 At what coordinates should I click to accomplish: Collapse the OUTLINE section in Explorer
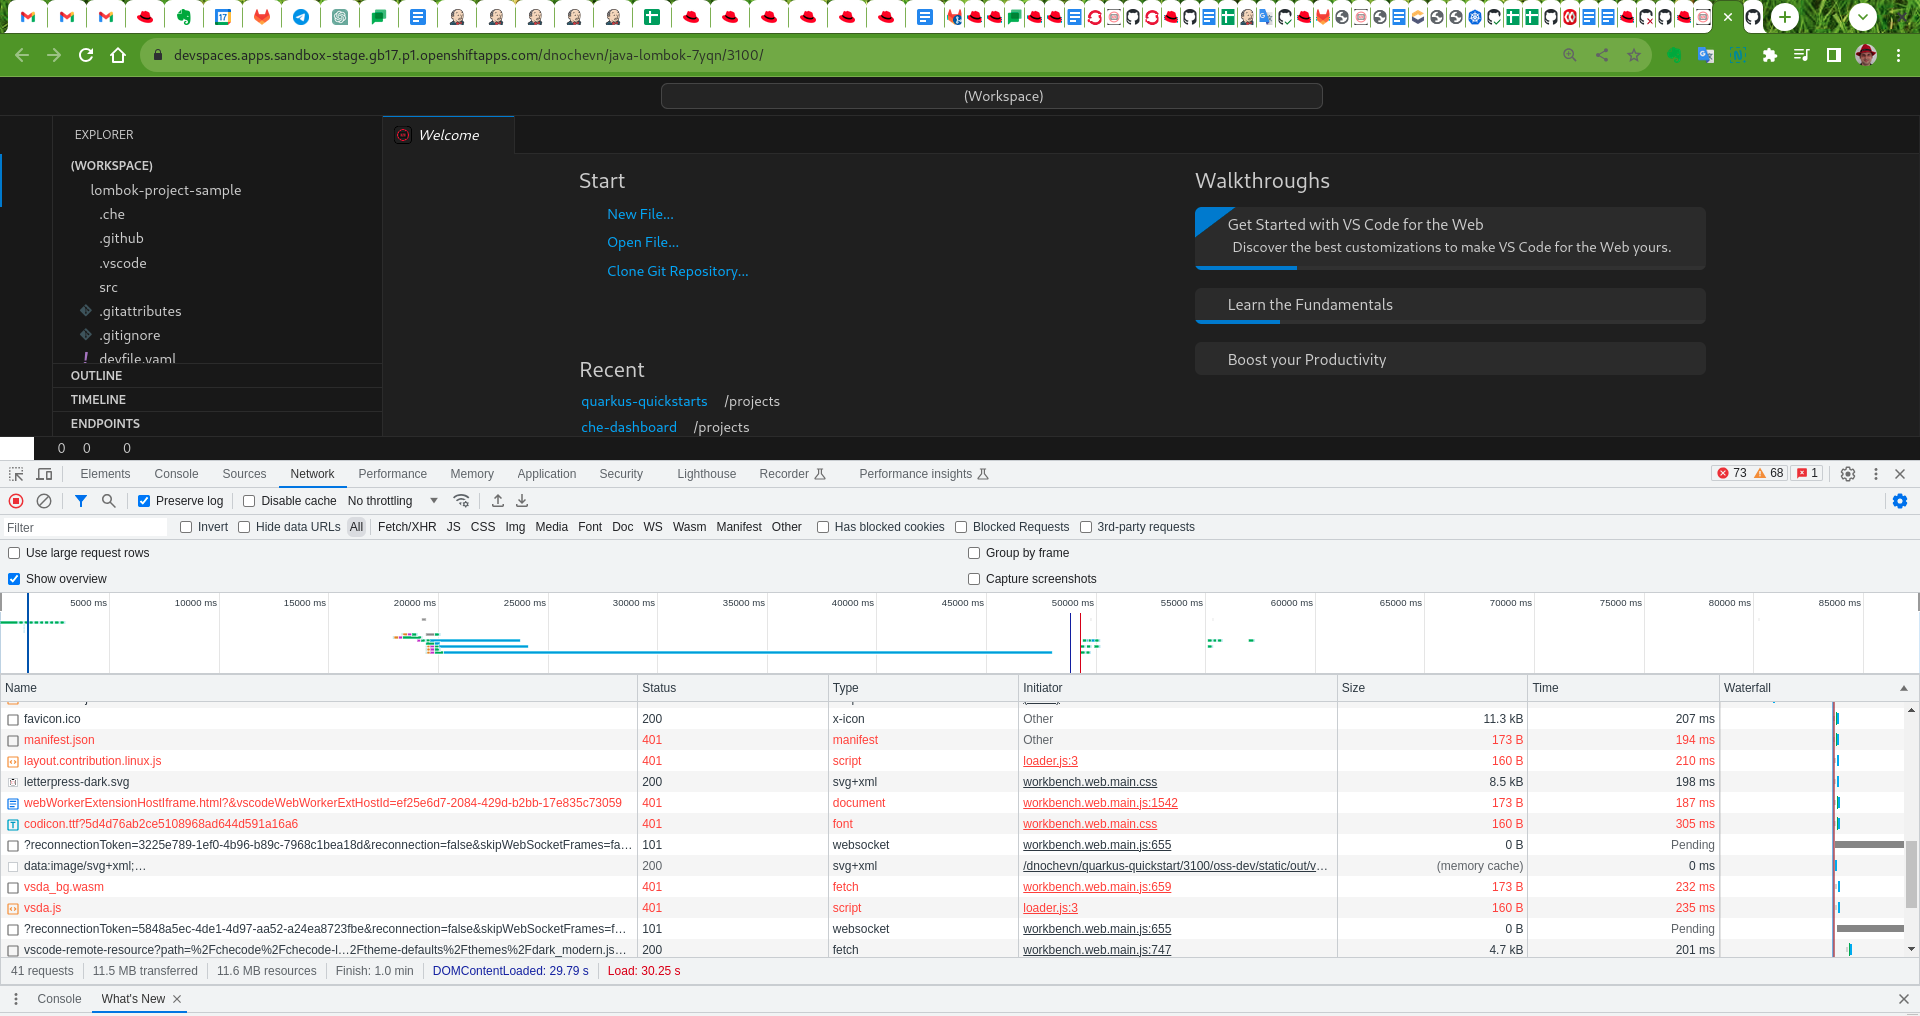pos(97,376)
